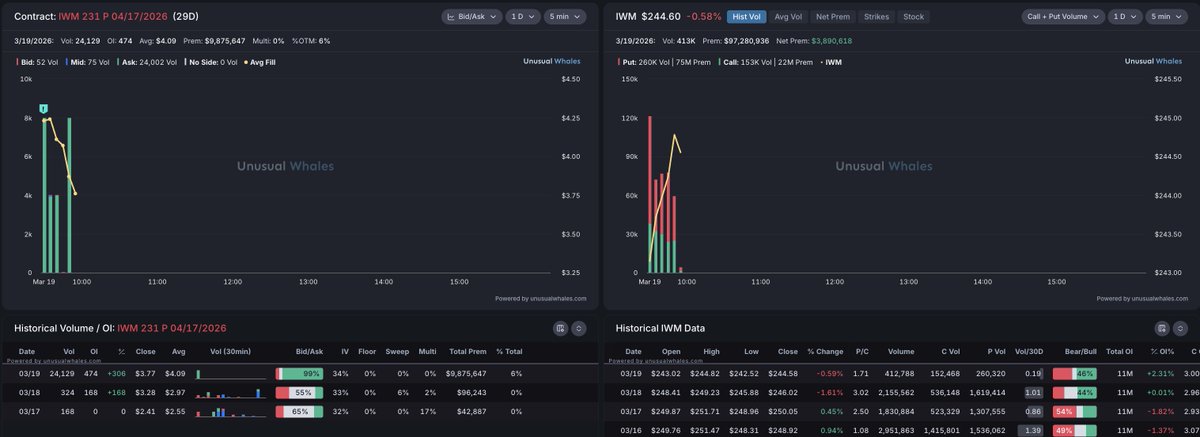Click the 03/18 row's 30min volume sparkline

pyautogui.click(x=230, y=392)
